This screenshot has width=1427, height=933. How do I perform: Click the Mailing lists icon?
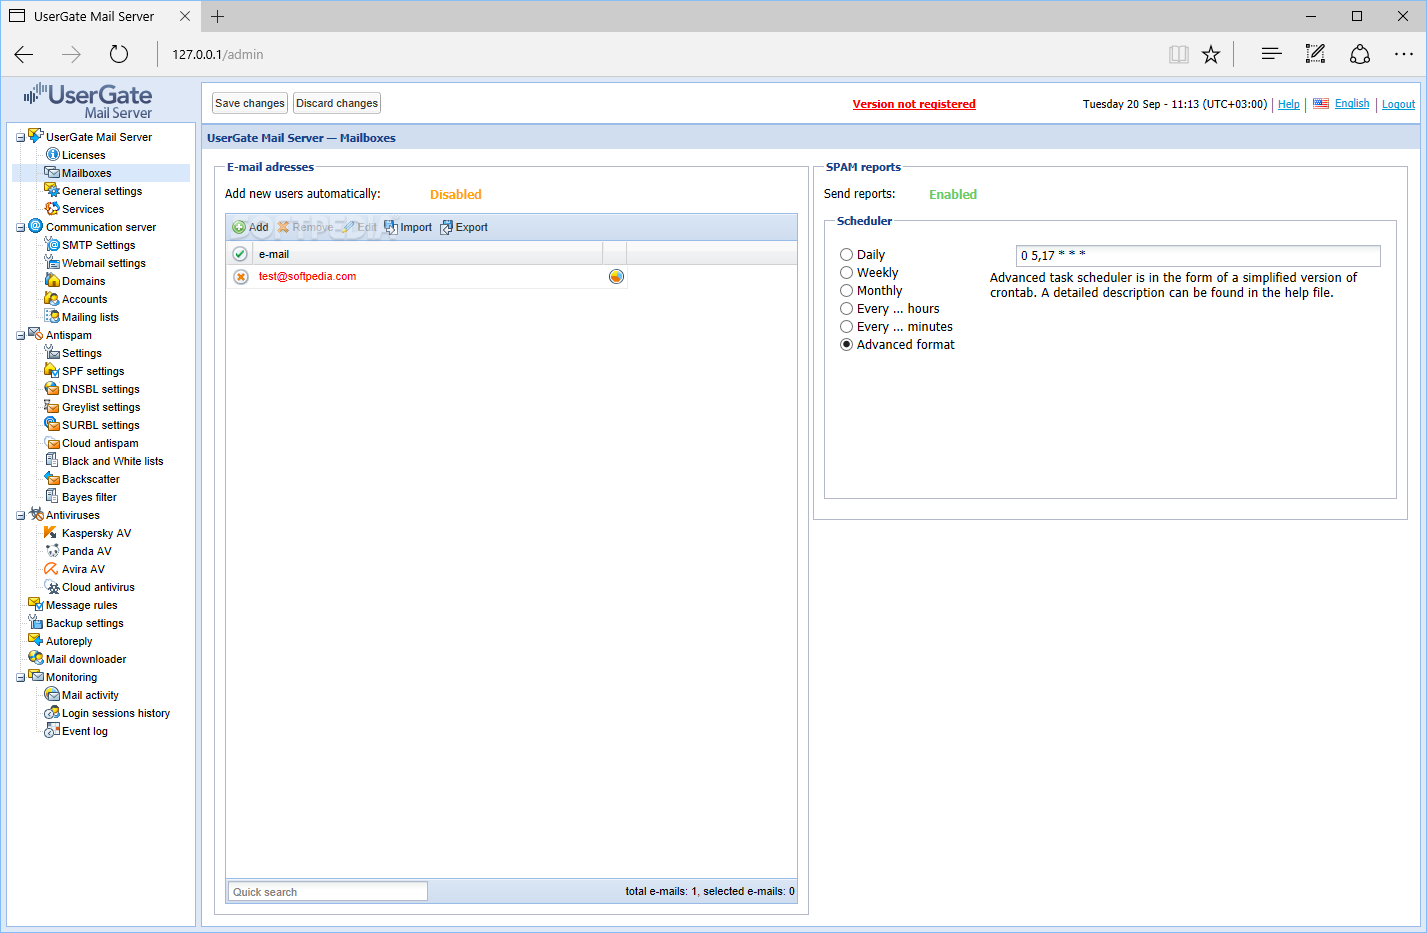[x=52, y=316]
